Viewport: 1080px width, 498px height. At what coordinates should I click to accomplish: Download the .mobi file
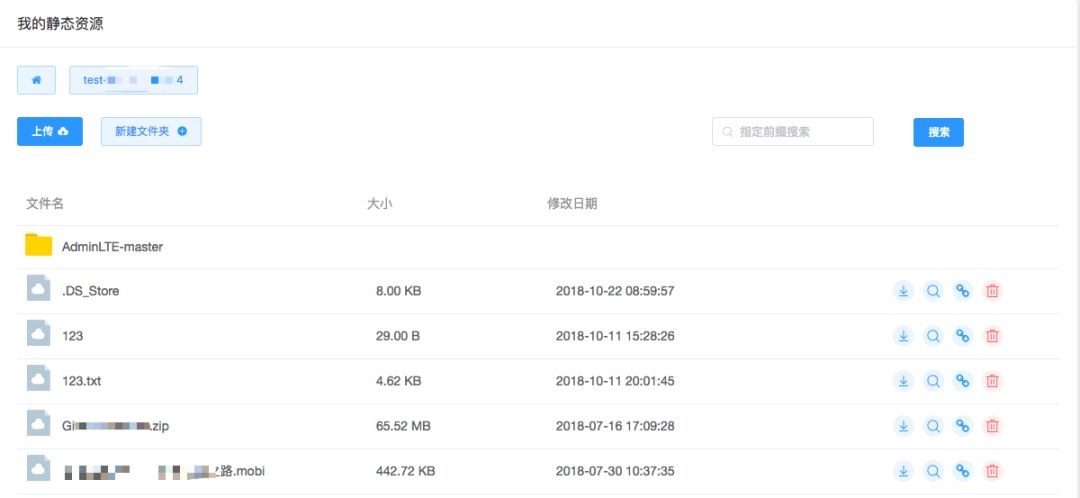pyautogui.click(x=903, y=471)
